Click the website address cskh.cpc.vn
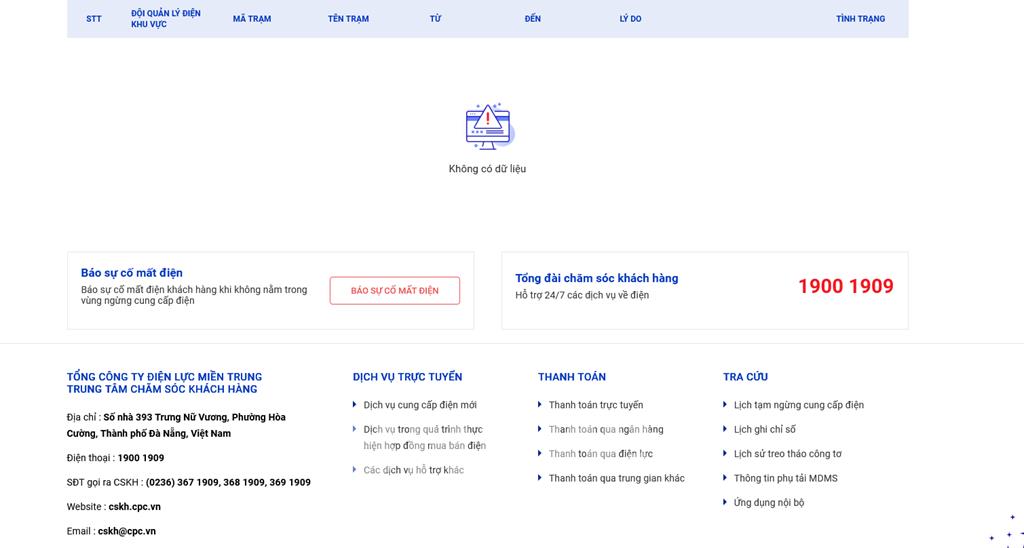 pos(134,507)
